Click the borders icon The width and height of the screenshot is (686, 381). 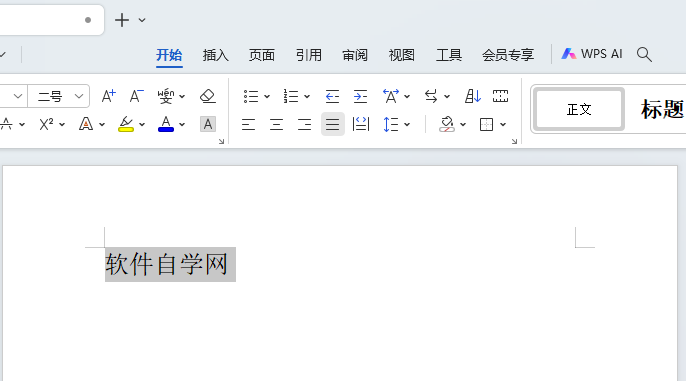coord(486,125)
